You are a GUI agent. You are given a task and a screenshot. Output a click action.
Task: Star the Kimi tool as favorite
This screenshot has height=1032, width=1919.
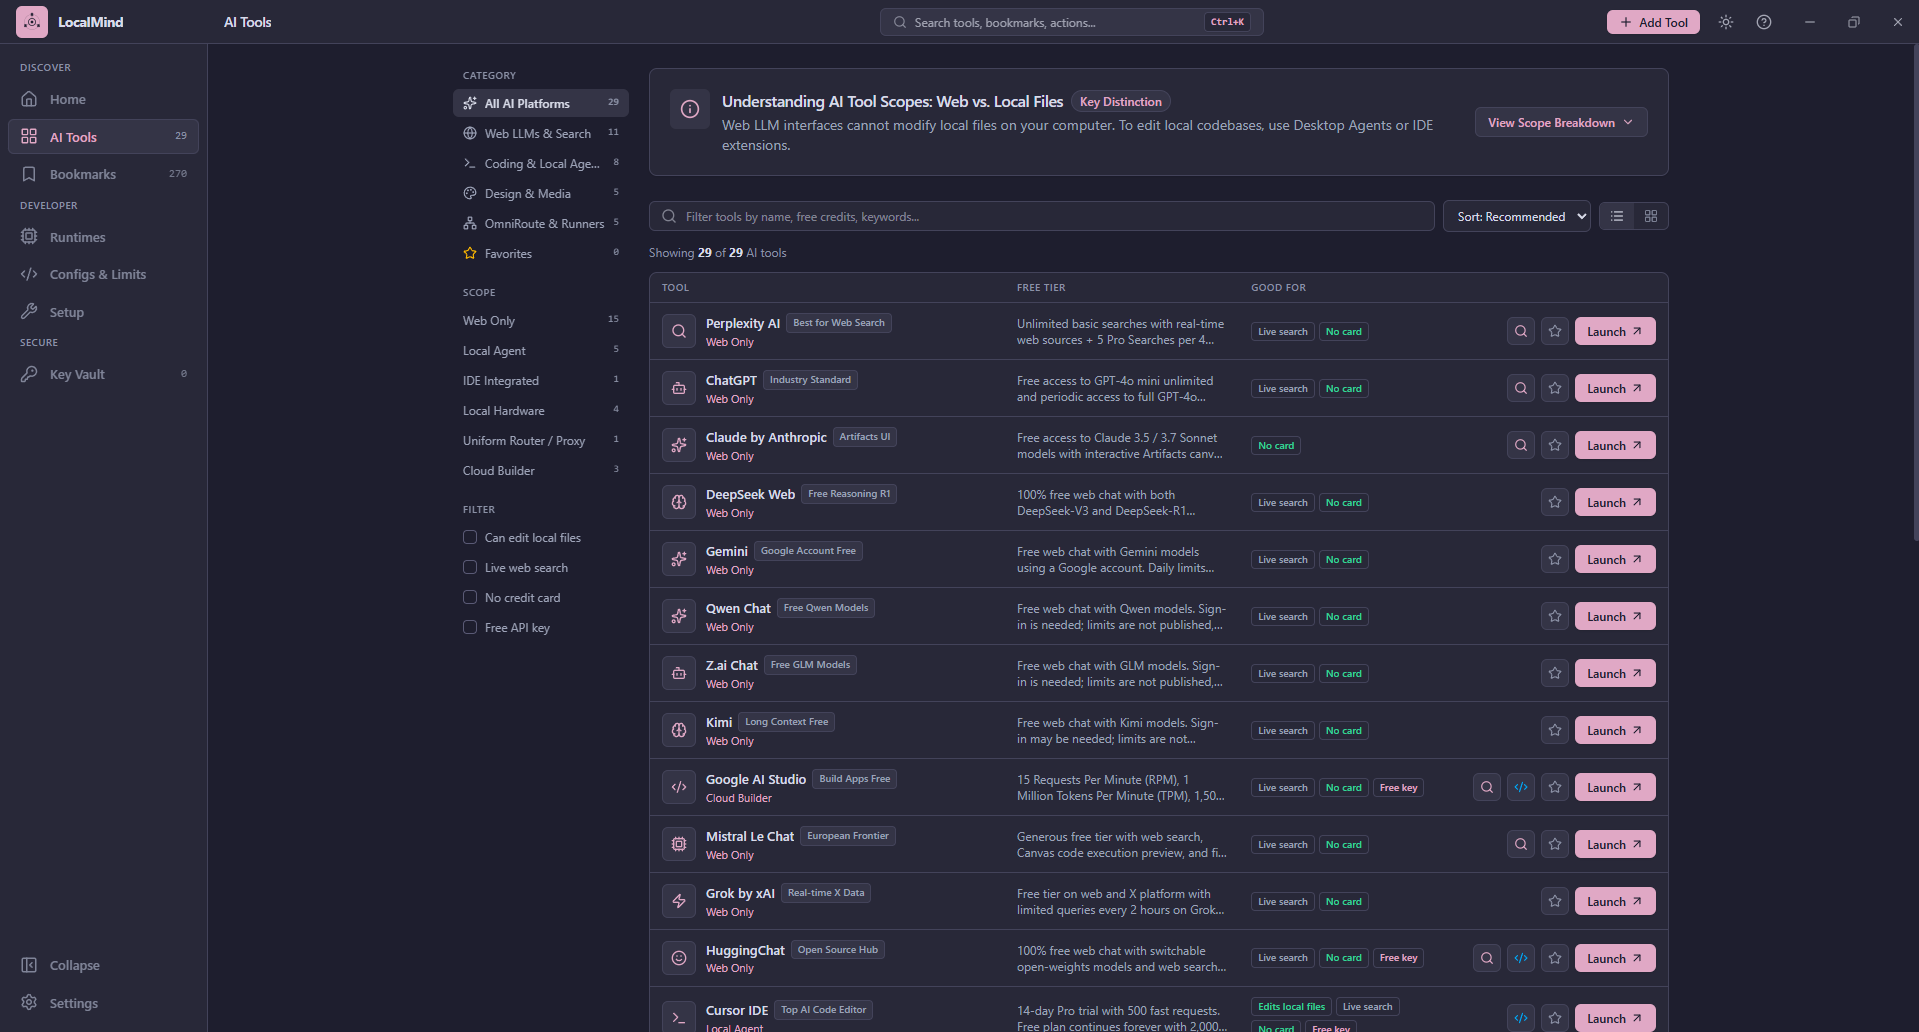1555,730
